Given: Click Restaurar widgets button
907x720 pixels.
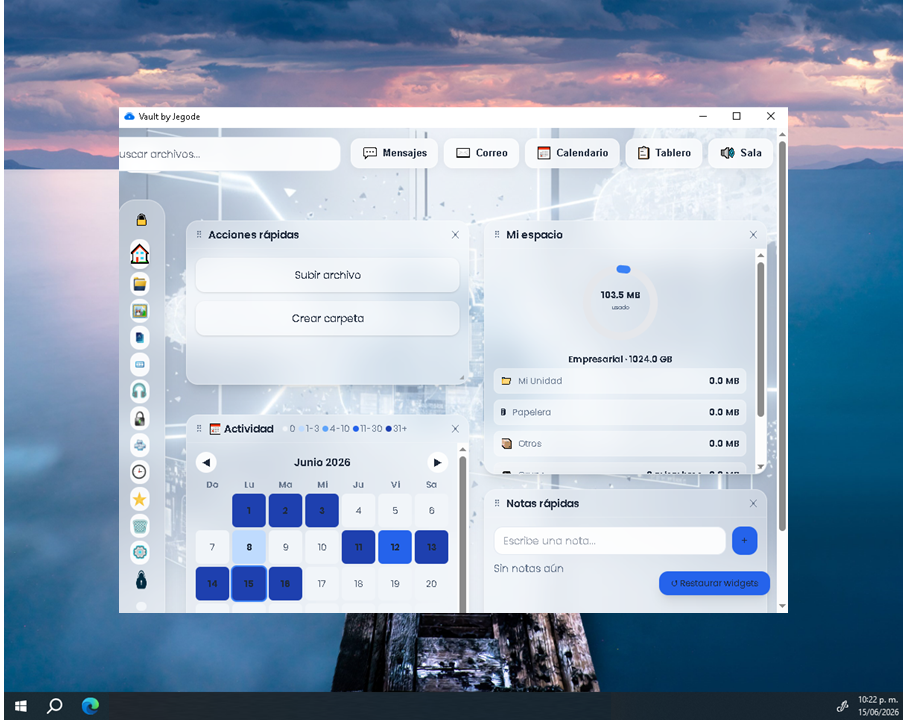Looking at the screenshot, I should tap(714, 583).
